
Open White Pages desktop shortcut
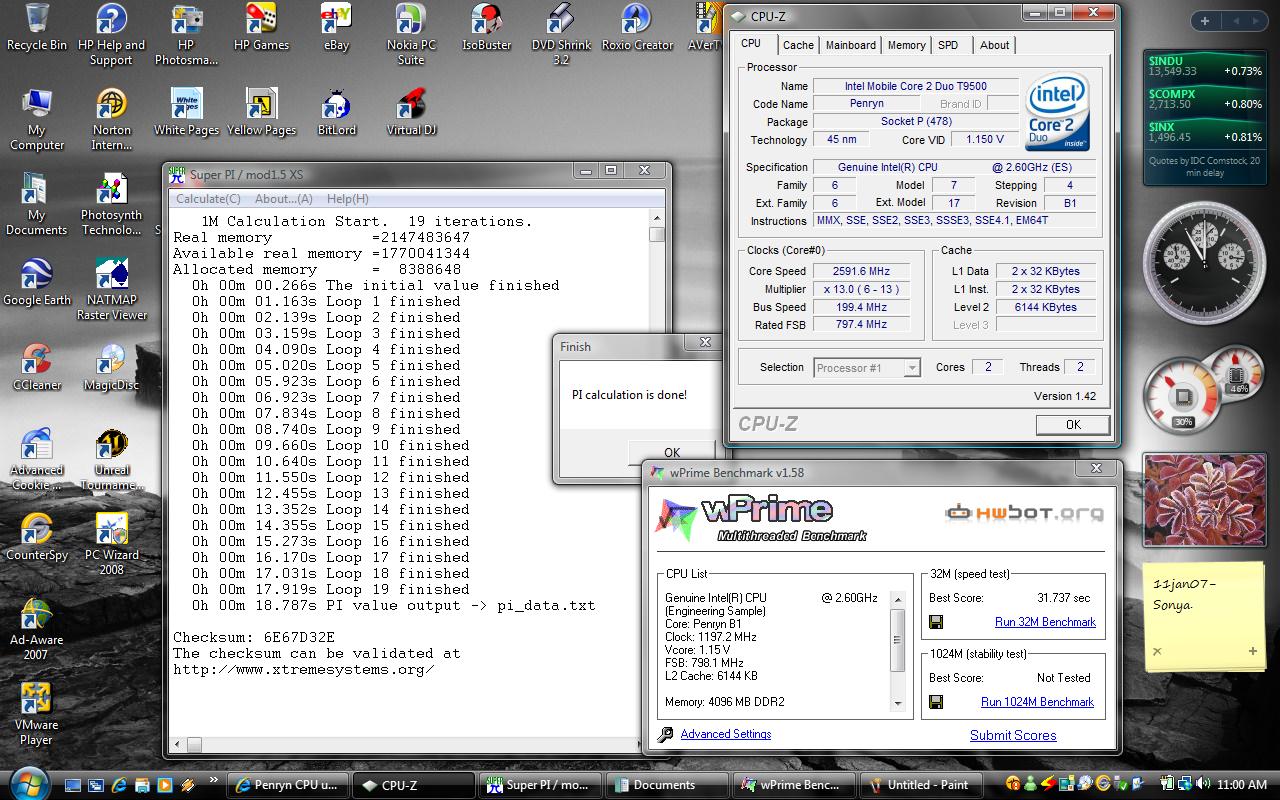click(x=186, y=112)
